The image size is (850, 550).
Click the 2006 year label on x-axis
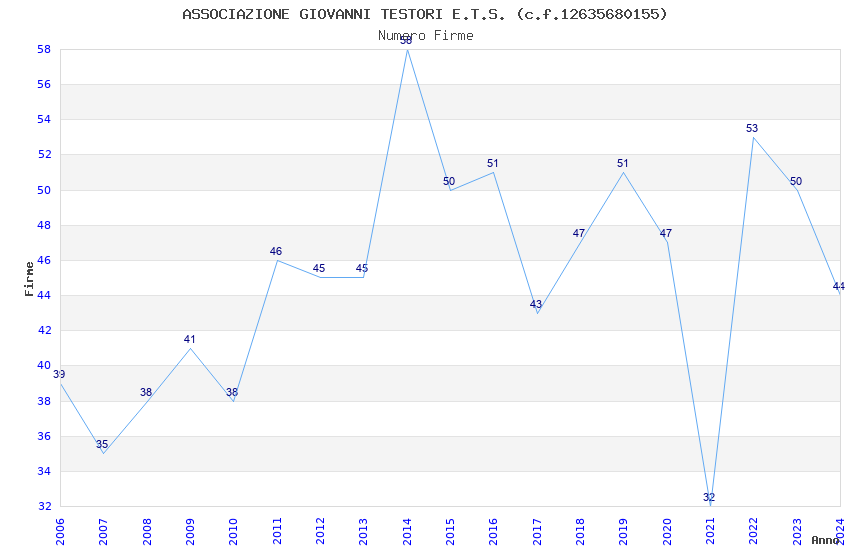60,532
